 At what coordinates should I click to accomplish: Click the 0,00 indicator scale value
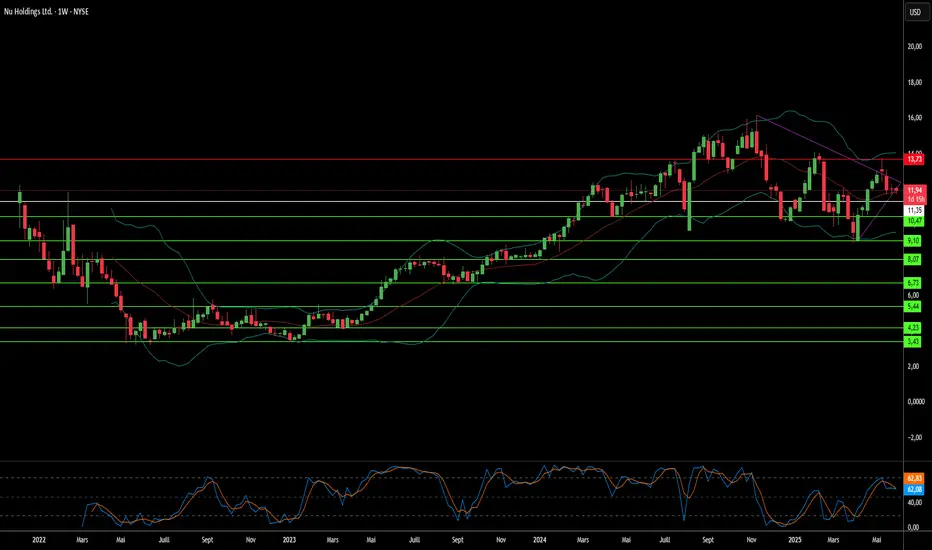point(913,527)
